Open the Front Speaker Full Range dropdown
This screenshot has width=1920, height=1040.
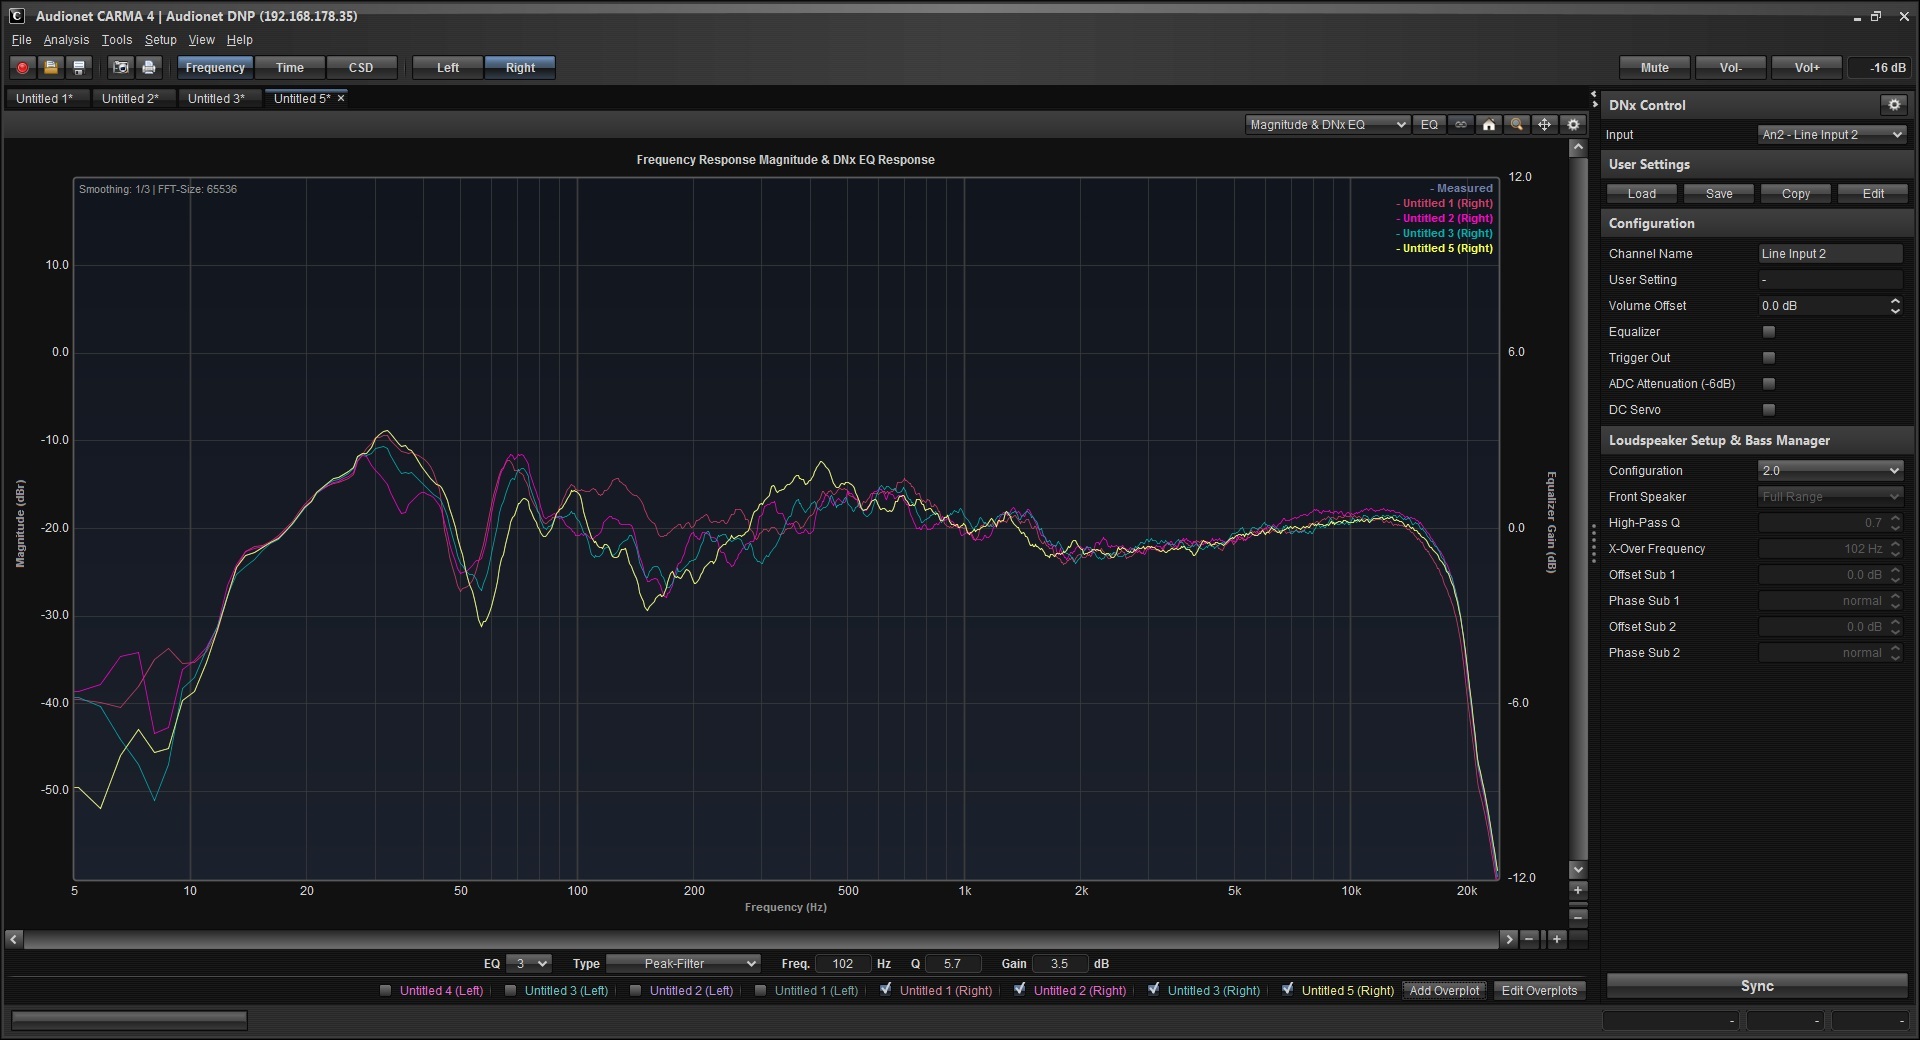(x=1830, y=497)
